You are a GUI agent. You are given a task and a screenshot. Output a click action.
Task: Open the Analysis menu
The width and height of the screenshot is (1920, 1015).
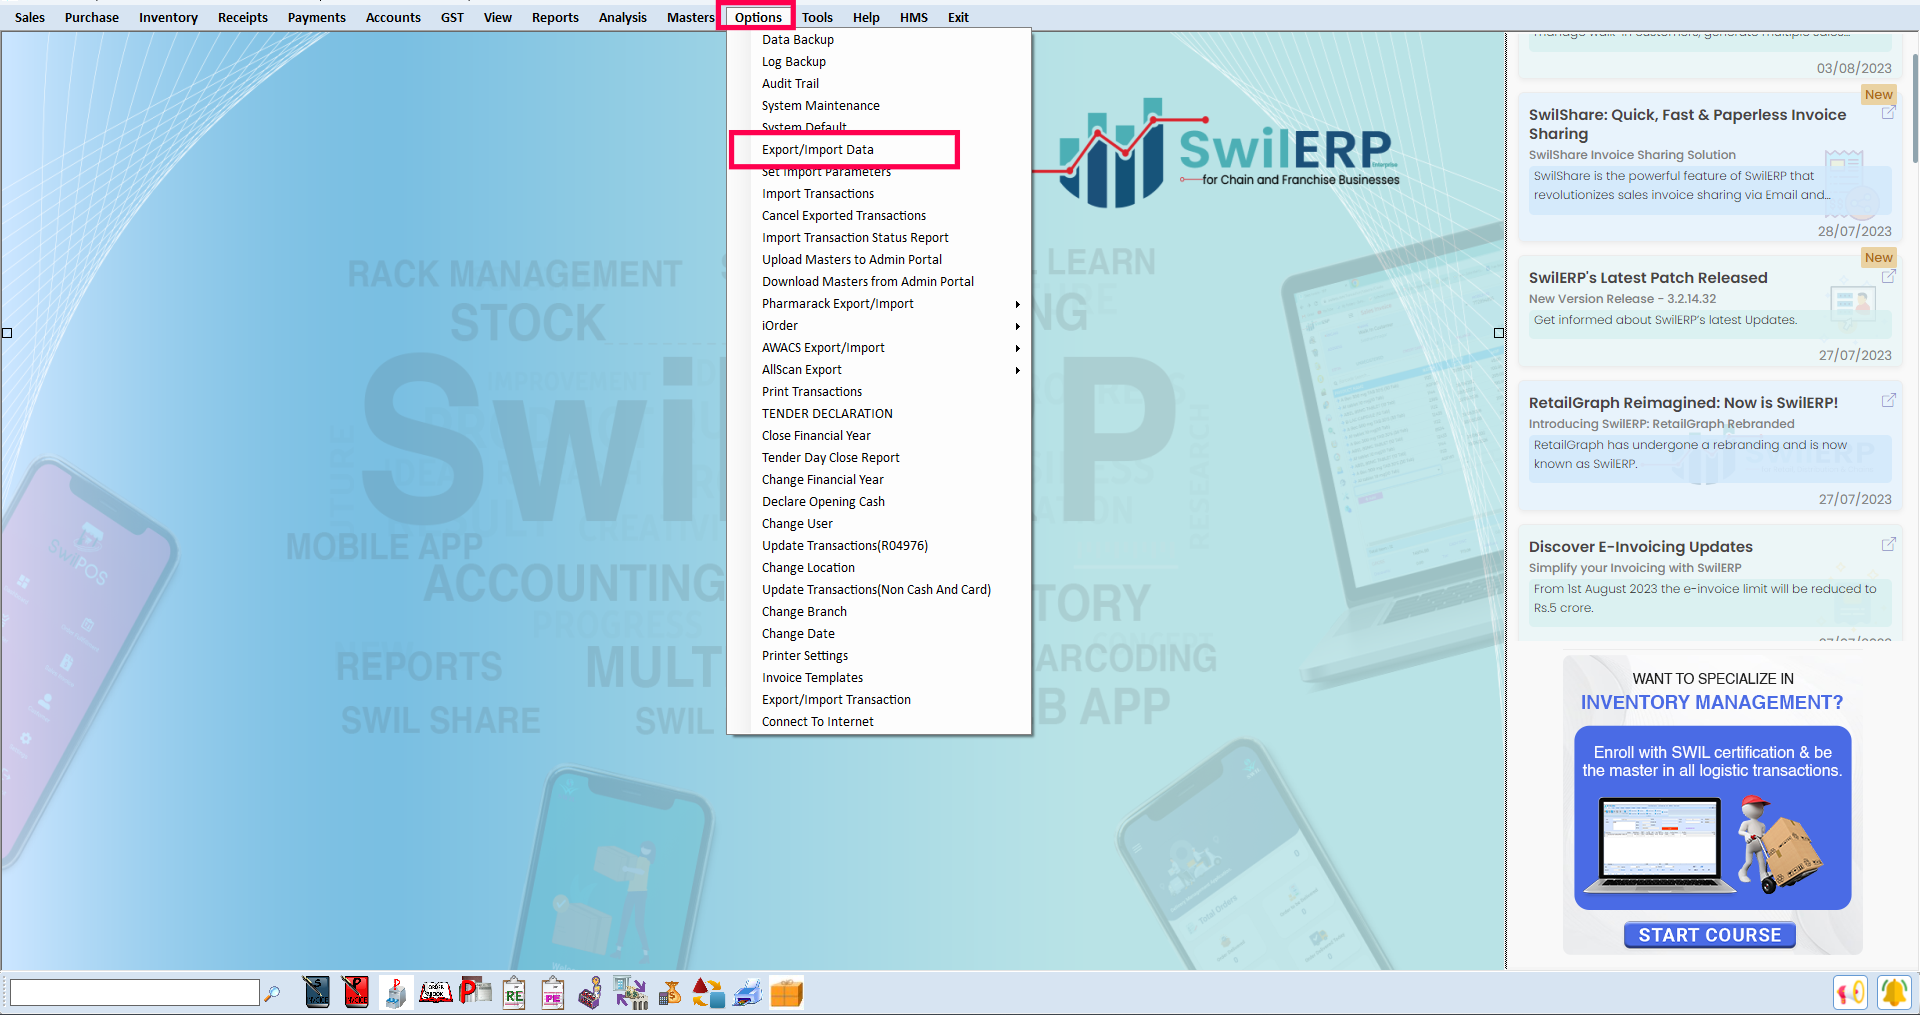pyautogui.click(x=622, y=17)
